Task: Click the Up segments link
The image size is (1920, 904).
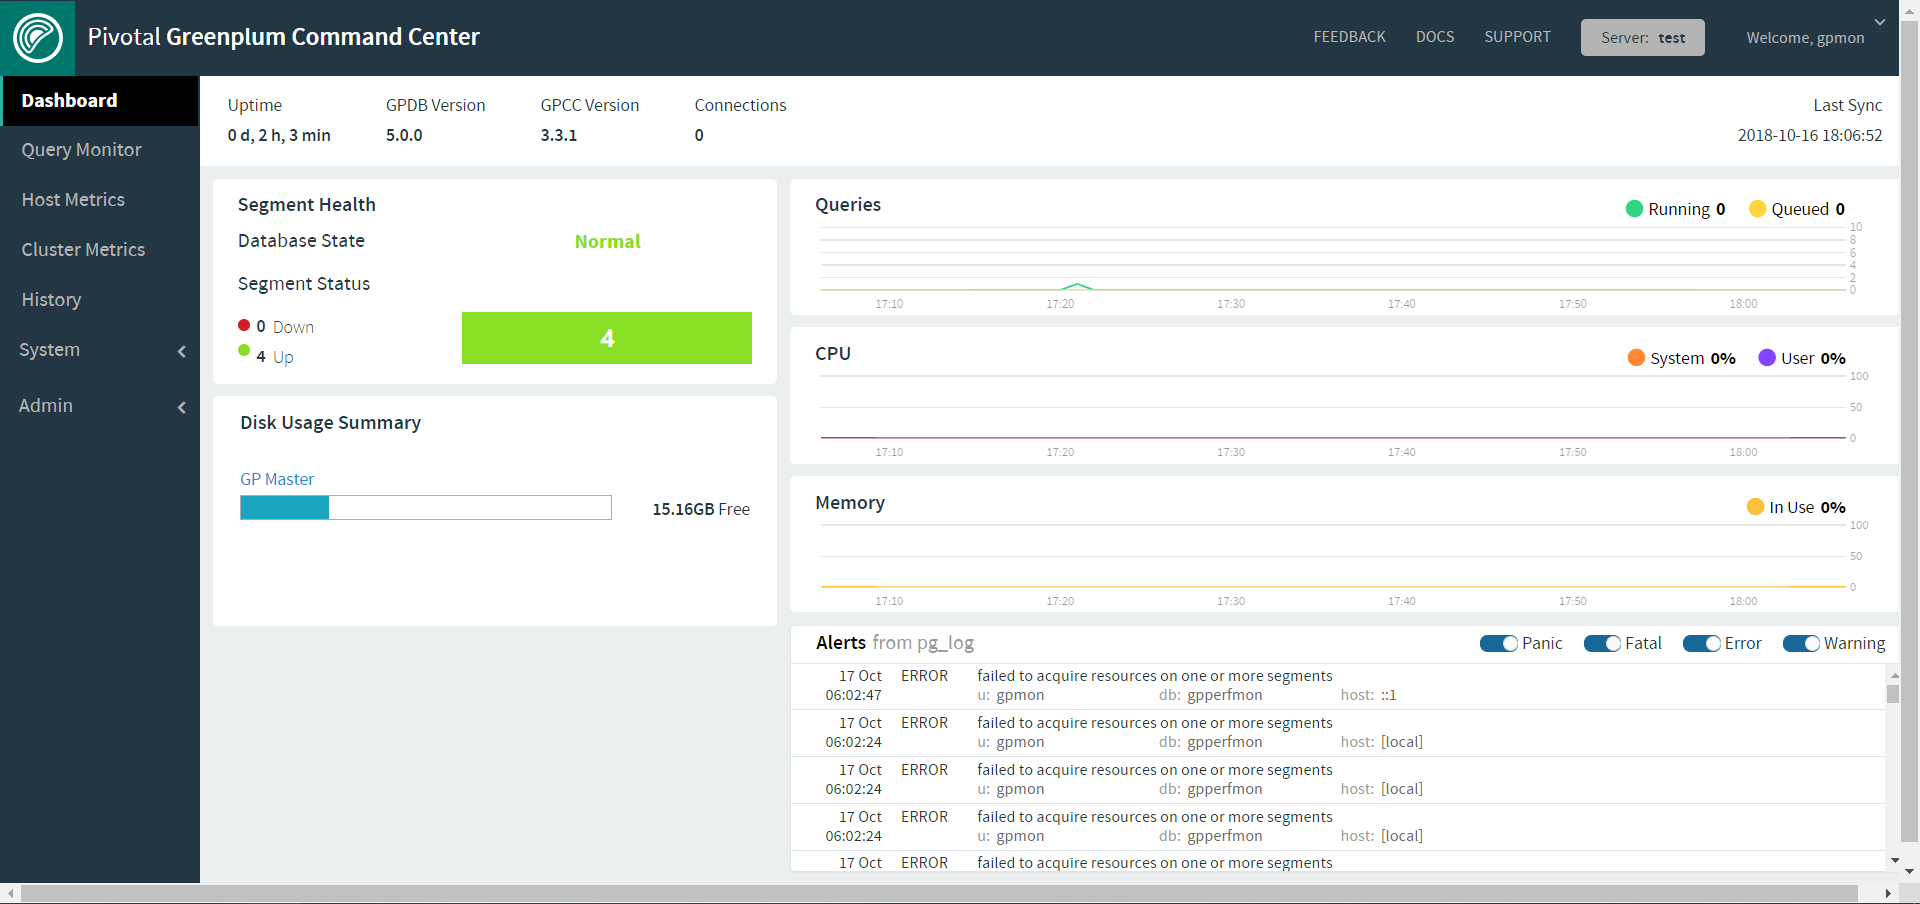Action: pos(283,357)
